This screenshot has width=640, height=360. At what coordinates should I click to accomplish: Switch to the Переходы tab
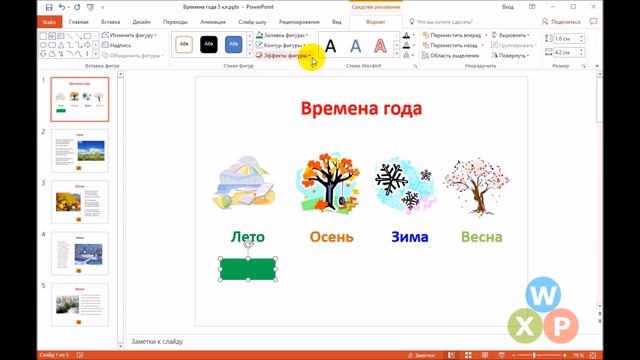176,22
